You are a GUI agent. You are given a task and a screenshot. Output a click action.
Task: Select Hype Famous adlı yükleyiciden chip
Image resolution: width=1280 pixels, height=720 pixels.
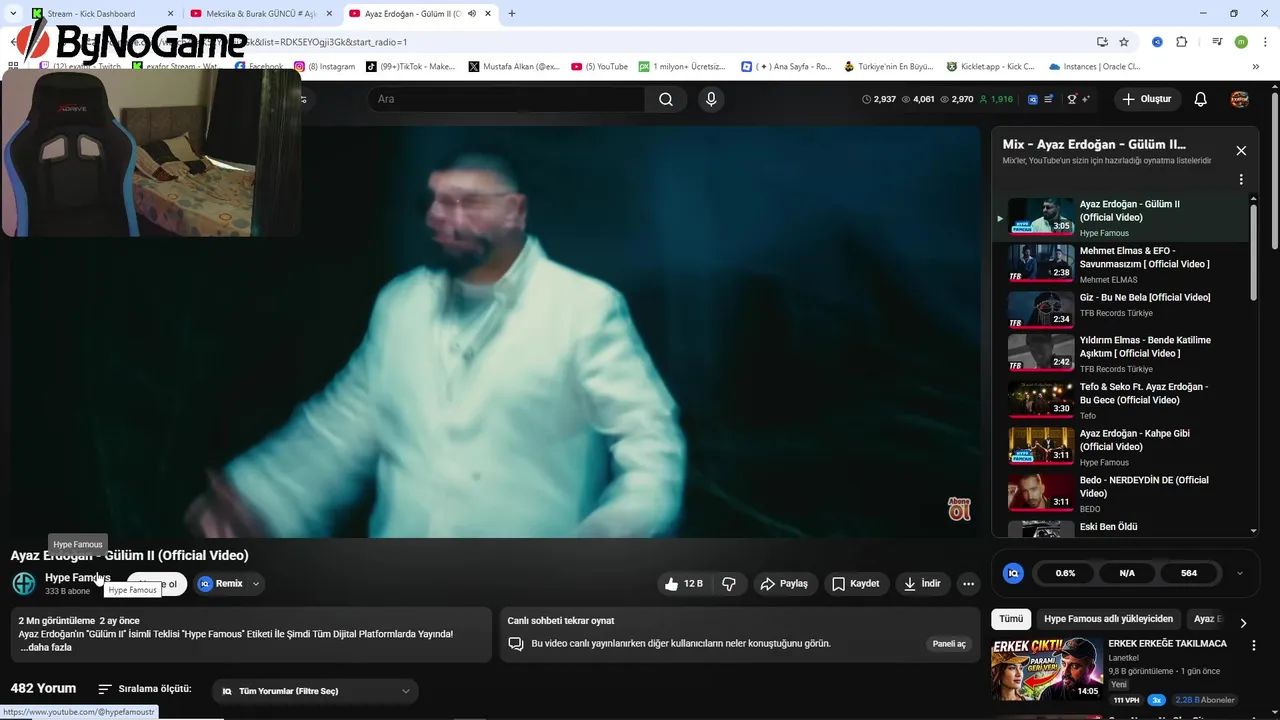[1108, 619]
